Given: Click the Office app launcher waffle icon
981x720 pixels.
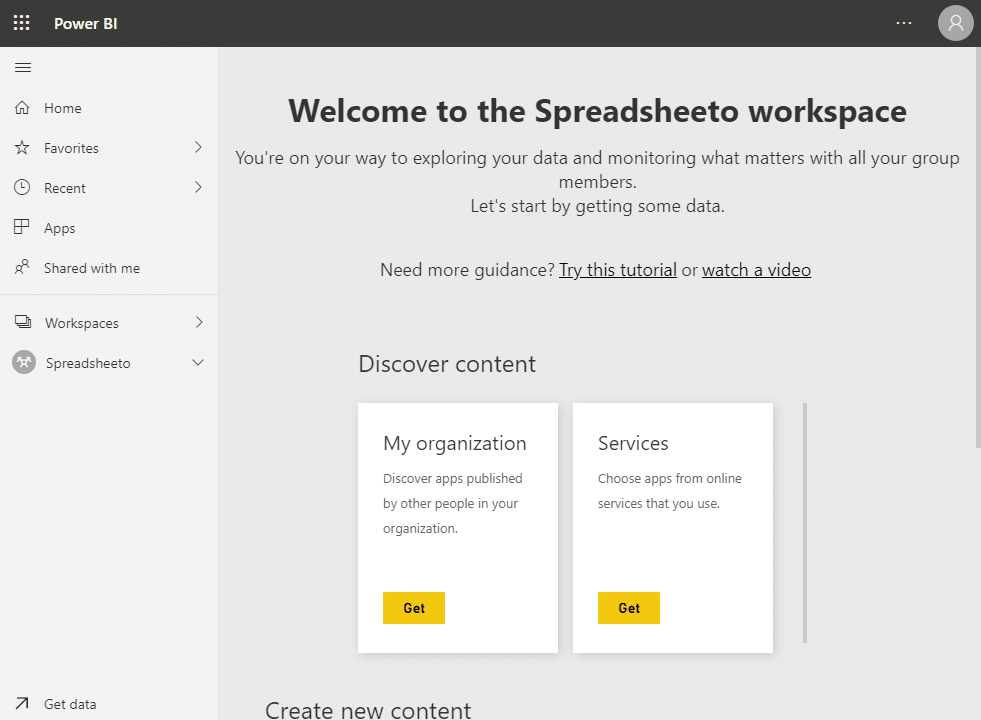Looking at the screenshot, I should pos(20,22).
